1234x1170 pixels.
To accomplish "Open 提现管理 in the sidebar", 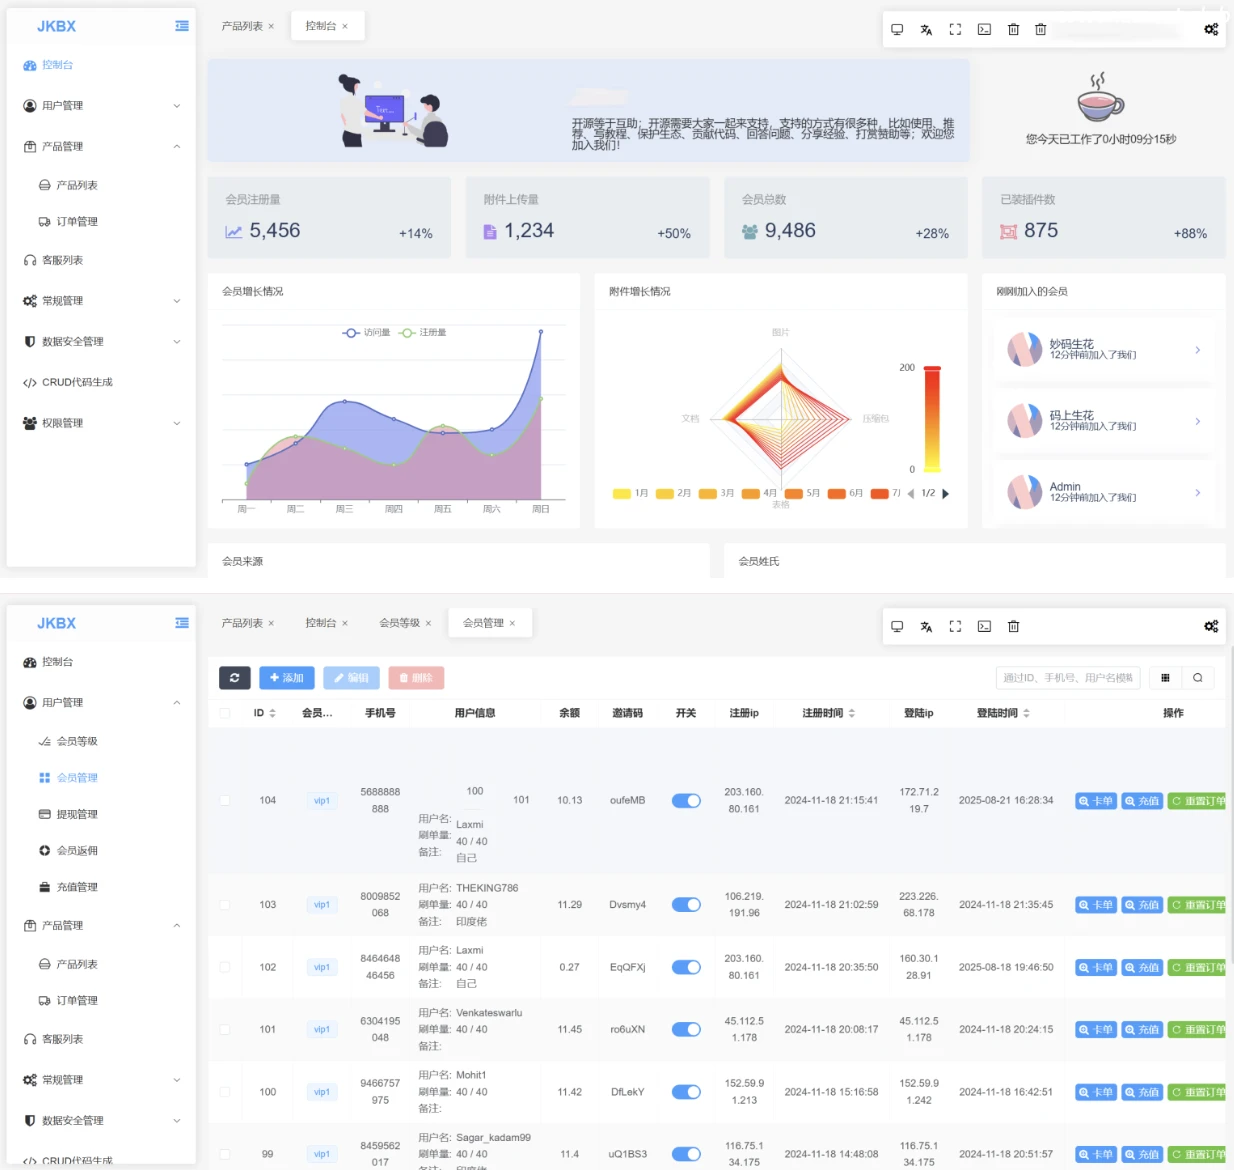I will click(x=77, y=814).
